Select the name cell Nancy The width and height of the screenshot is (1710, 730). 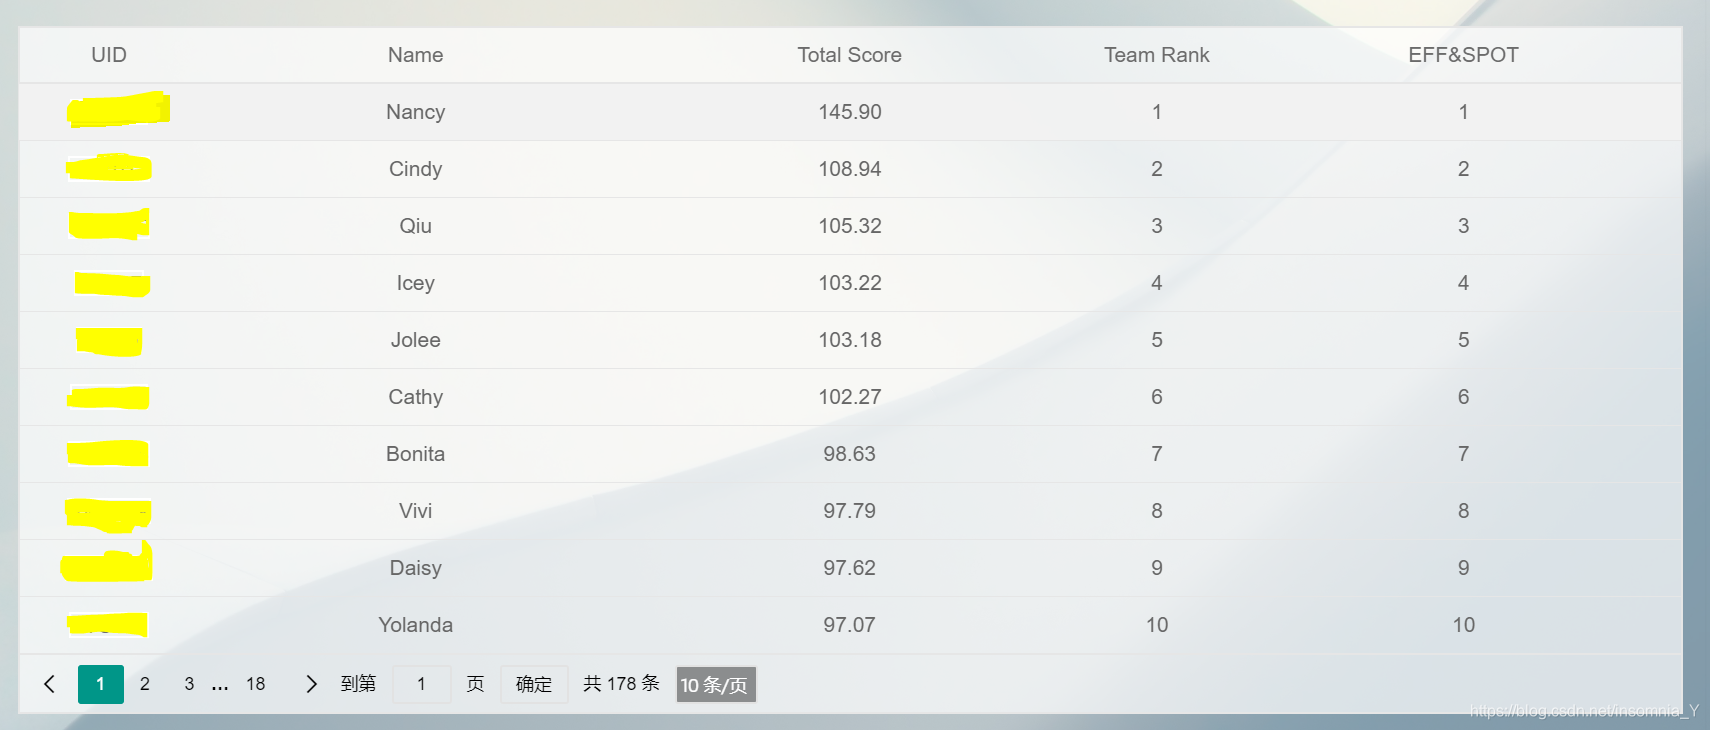[x=416, y=112]
